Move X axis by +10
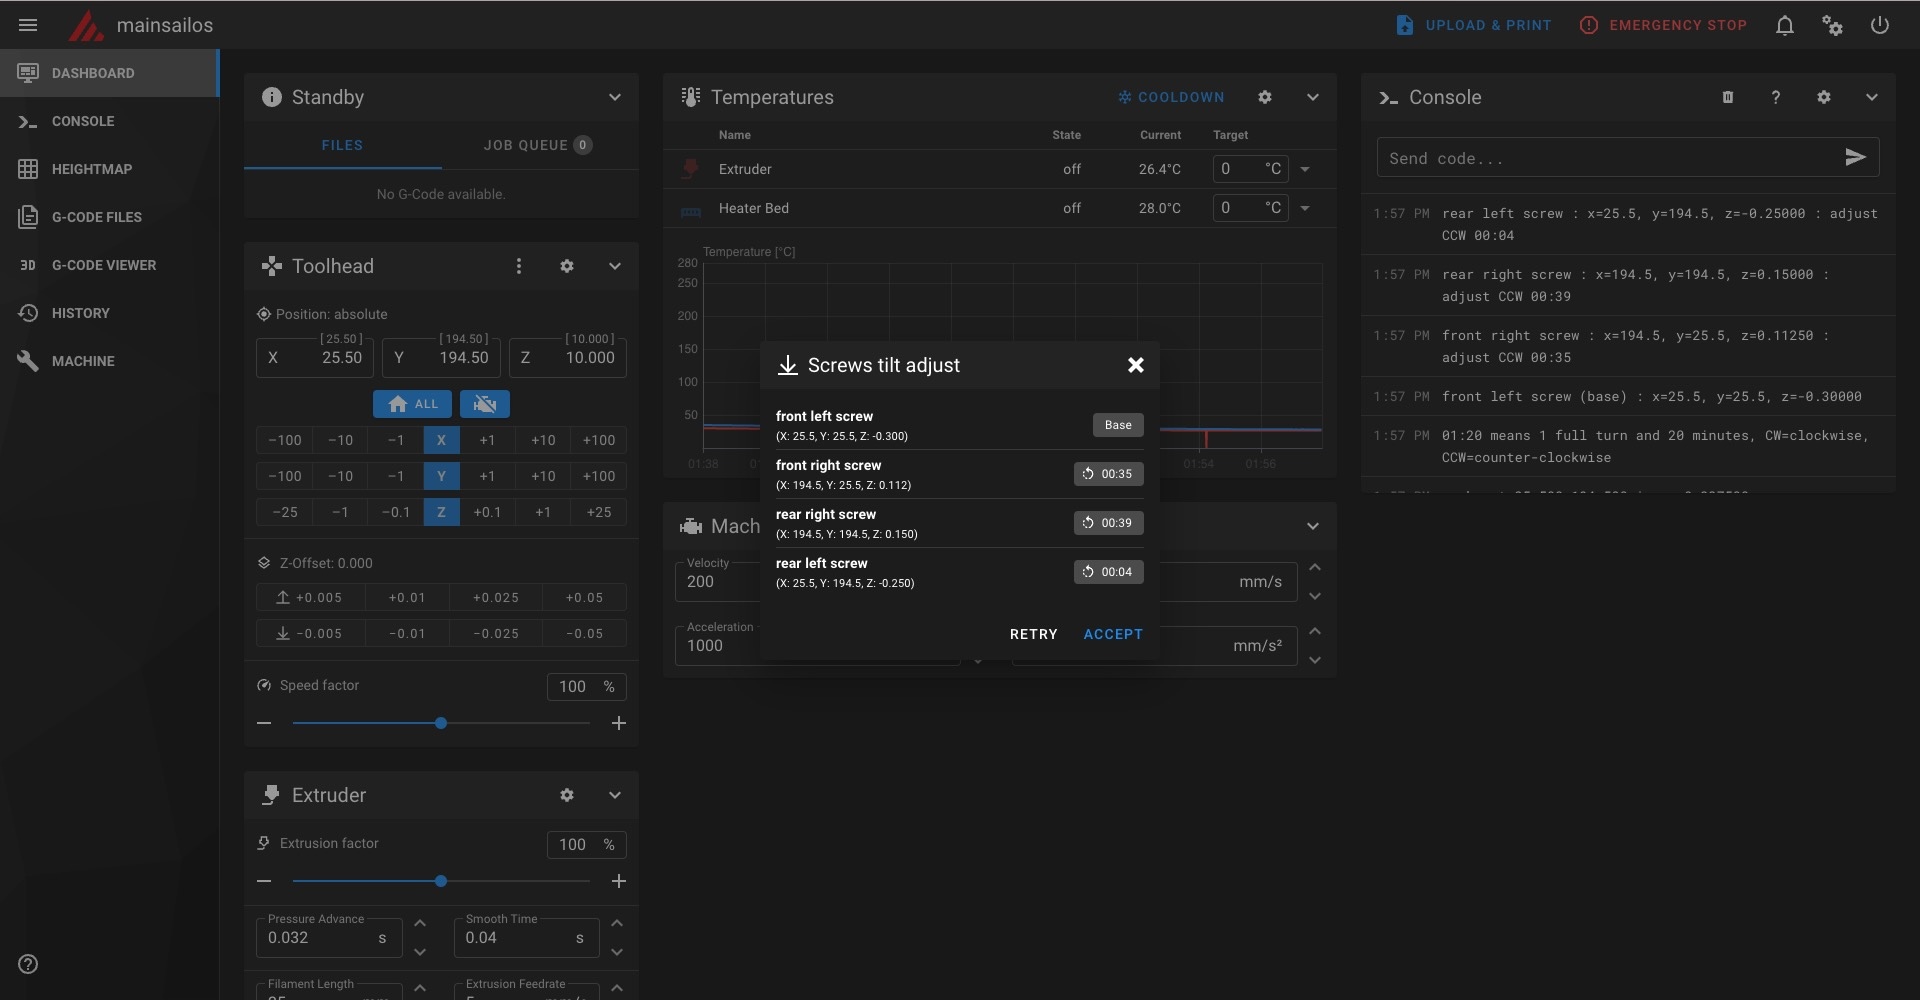Image resolution: width=1920 pixels, height=1000 pixels. (543, 440)
